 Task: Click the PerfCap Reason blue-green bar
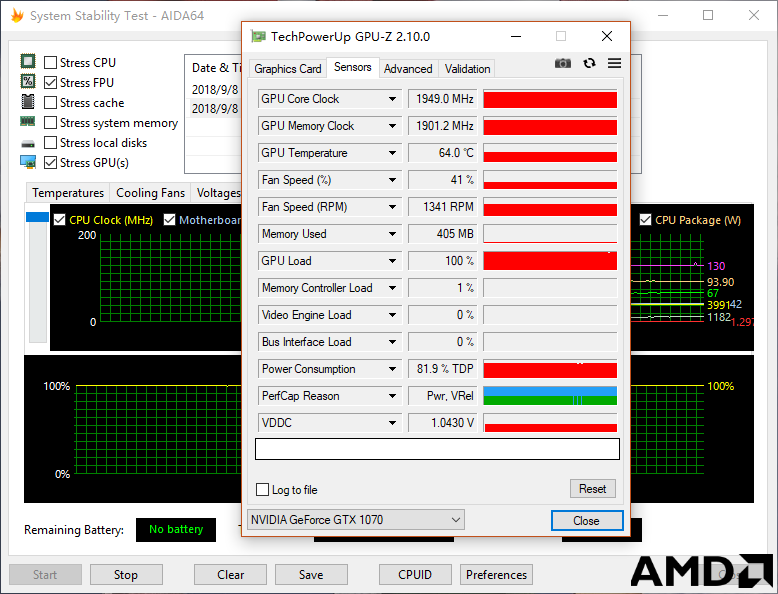tap(550, 396)
